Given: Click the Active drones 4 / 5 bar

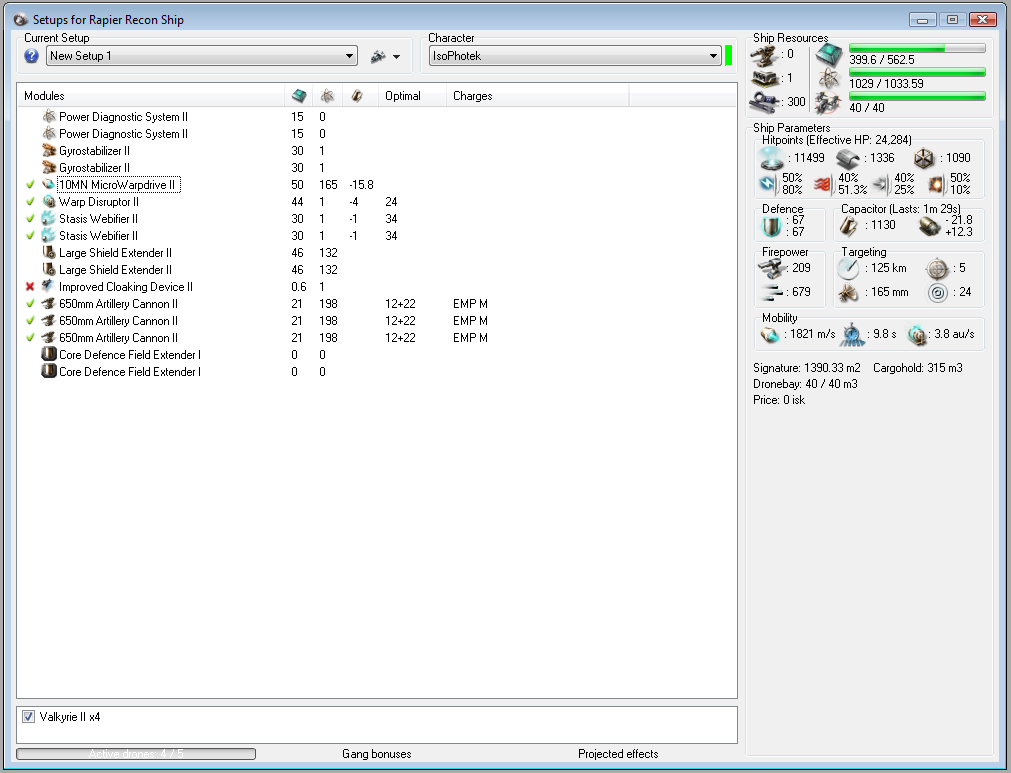Looking at the screenshot, I should coord(136,754).
